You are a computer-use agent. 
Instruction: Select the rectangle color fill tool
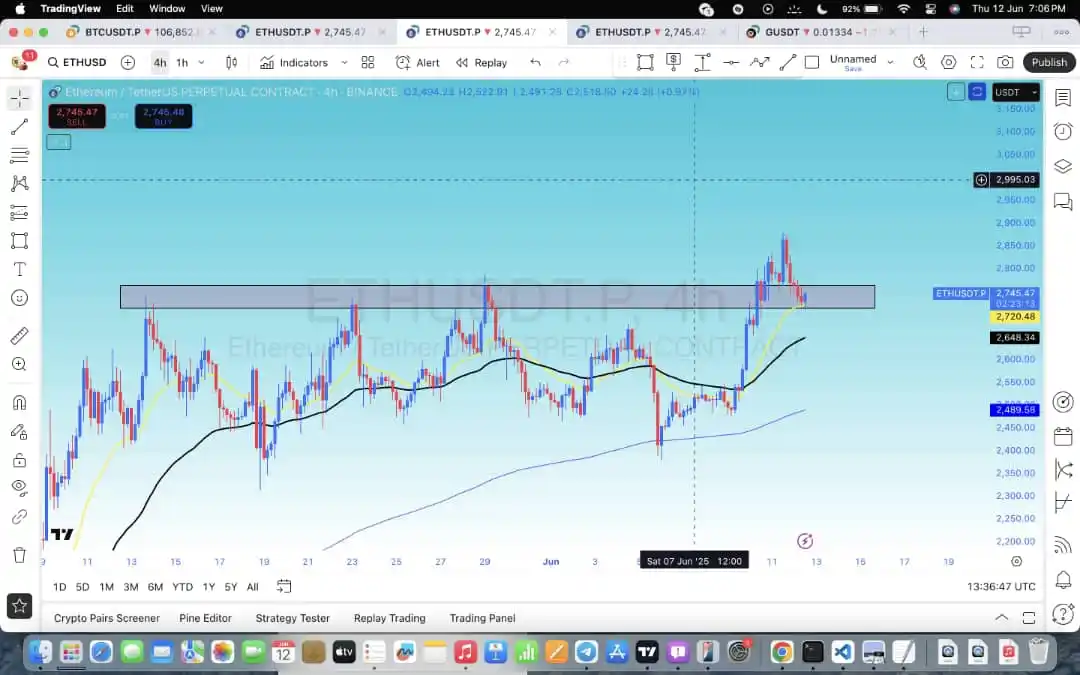click(812, 62)
